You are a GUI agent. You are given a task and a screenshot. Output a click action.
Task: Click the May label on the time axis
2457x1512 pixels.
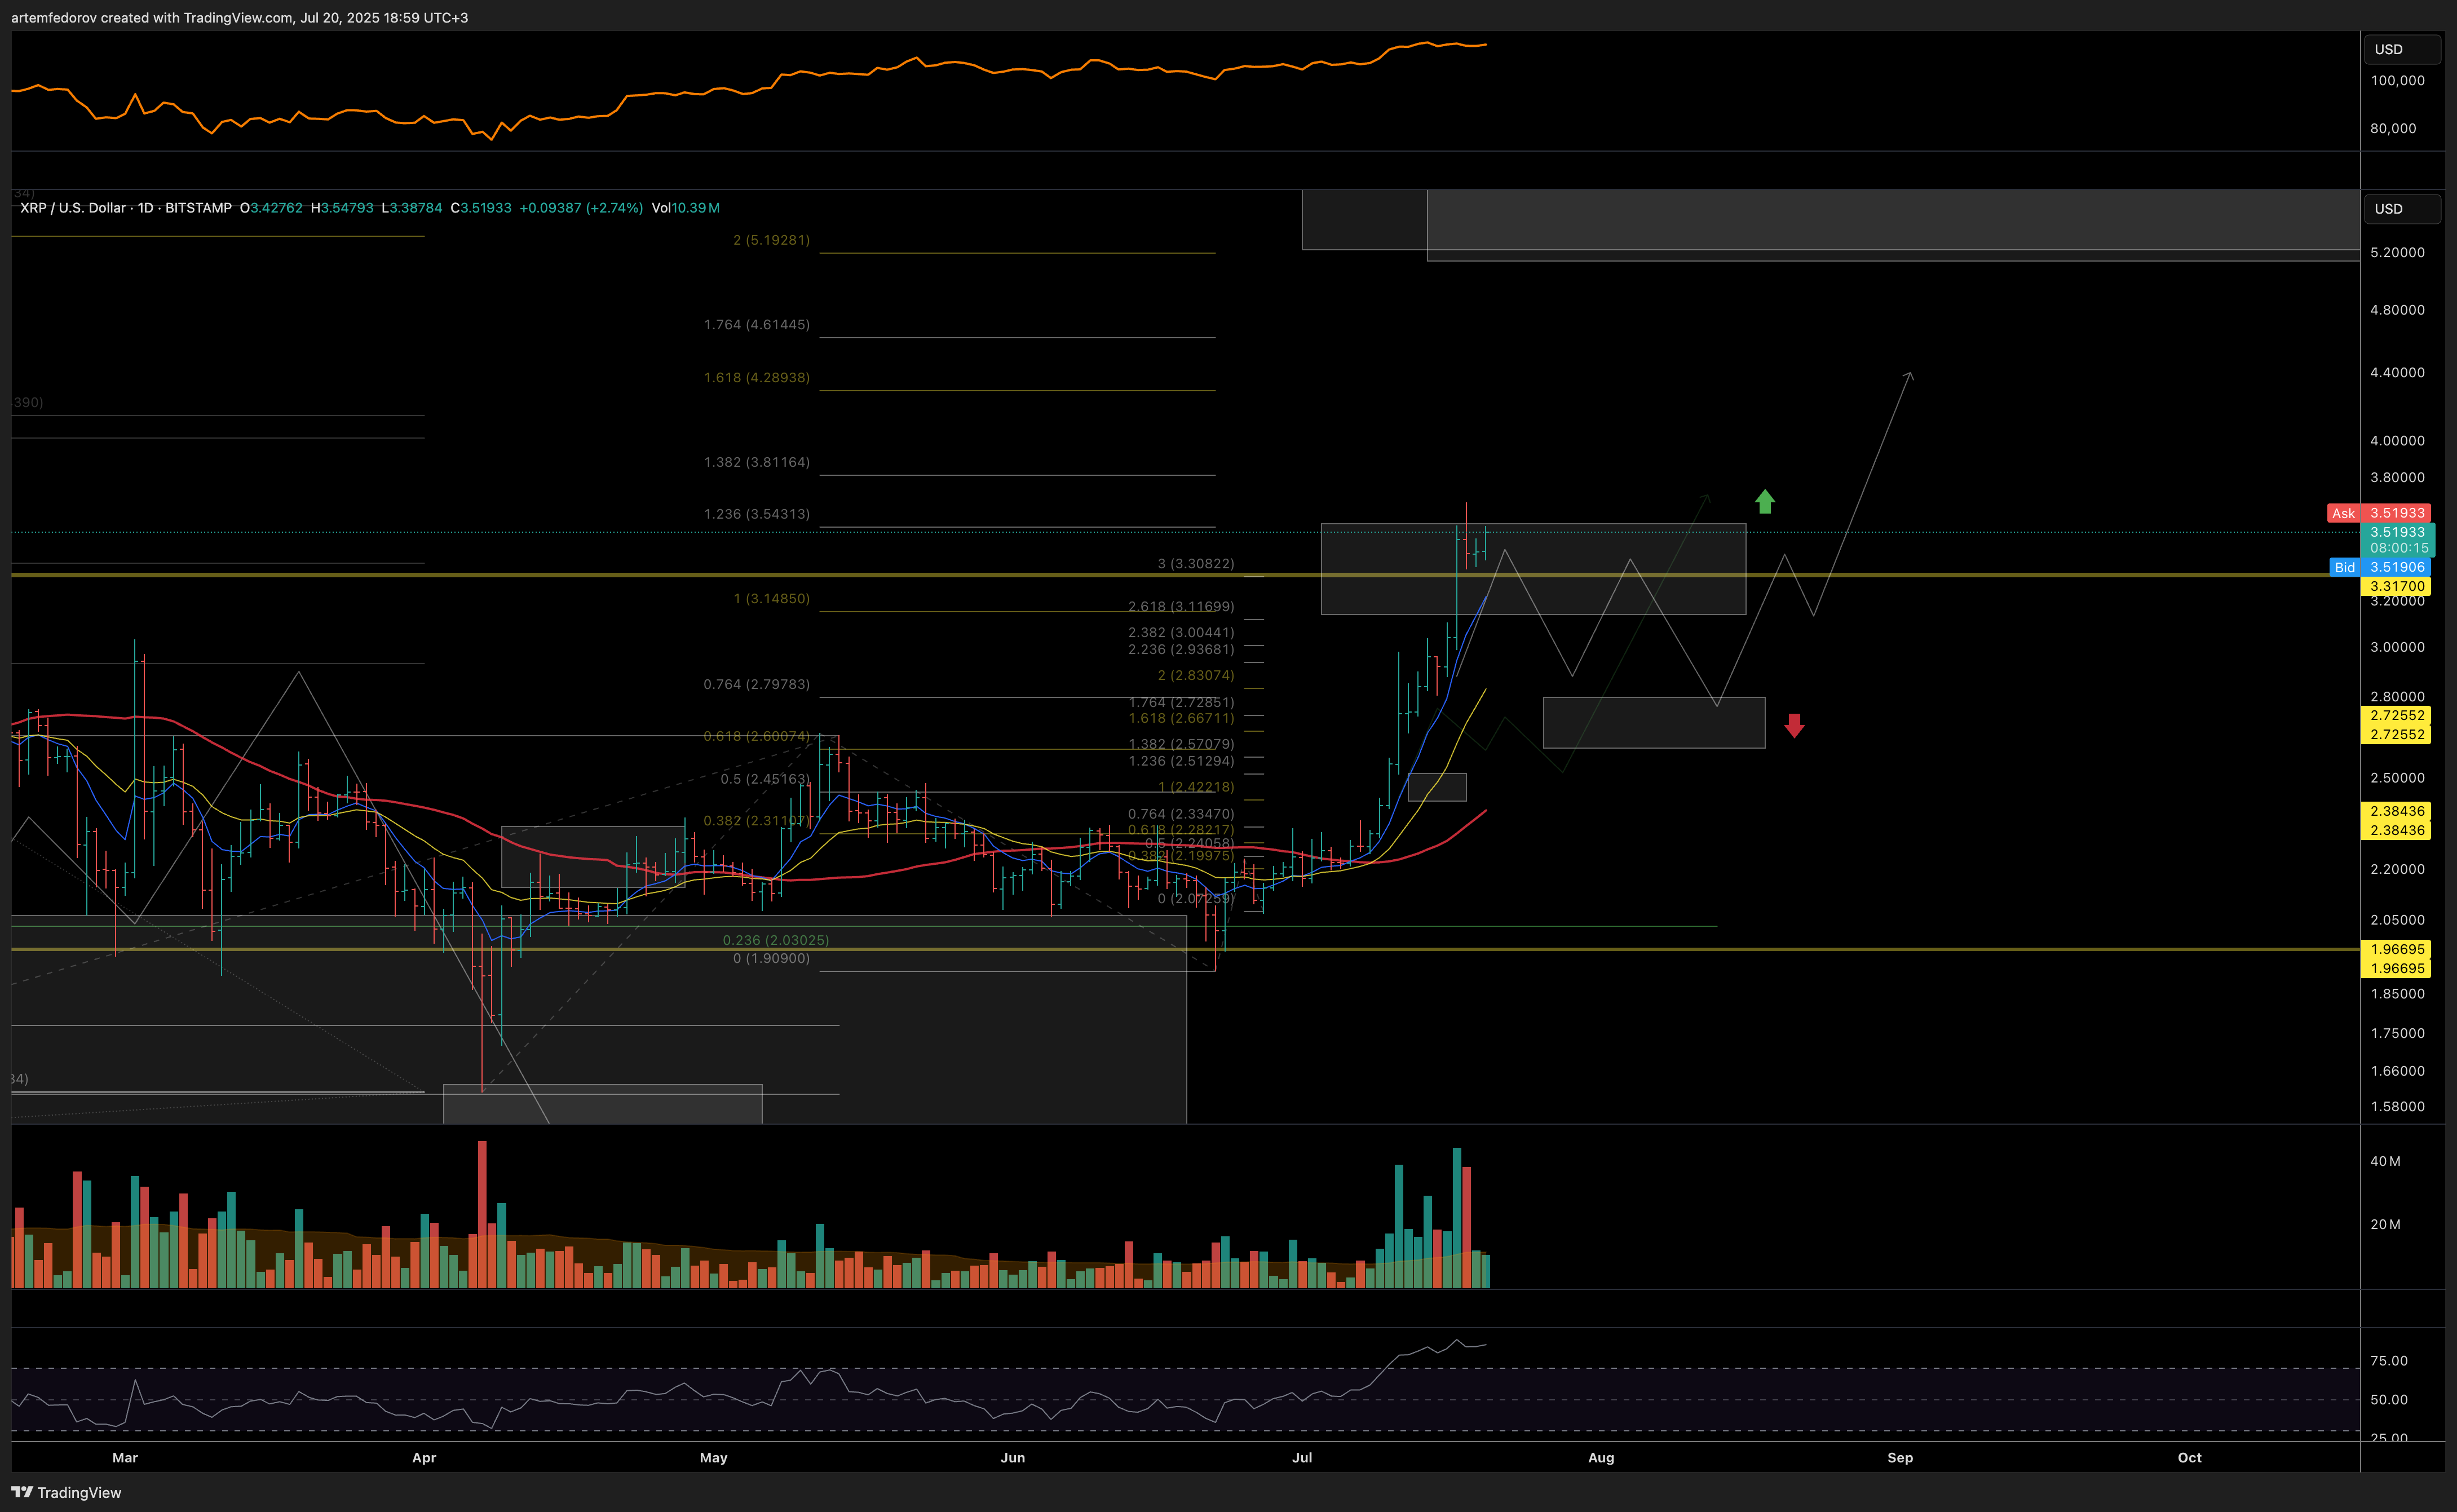click(713, 1458)
